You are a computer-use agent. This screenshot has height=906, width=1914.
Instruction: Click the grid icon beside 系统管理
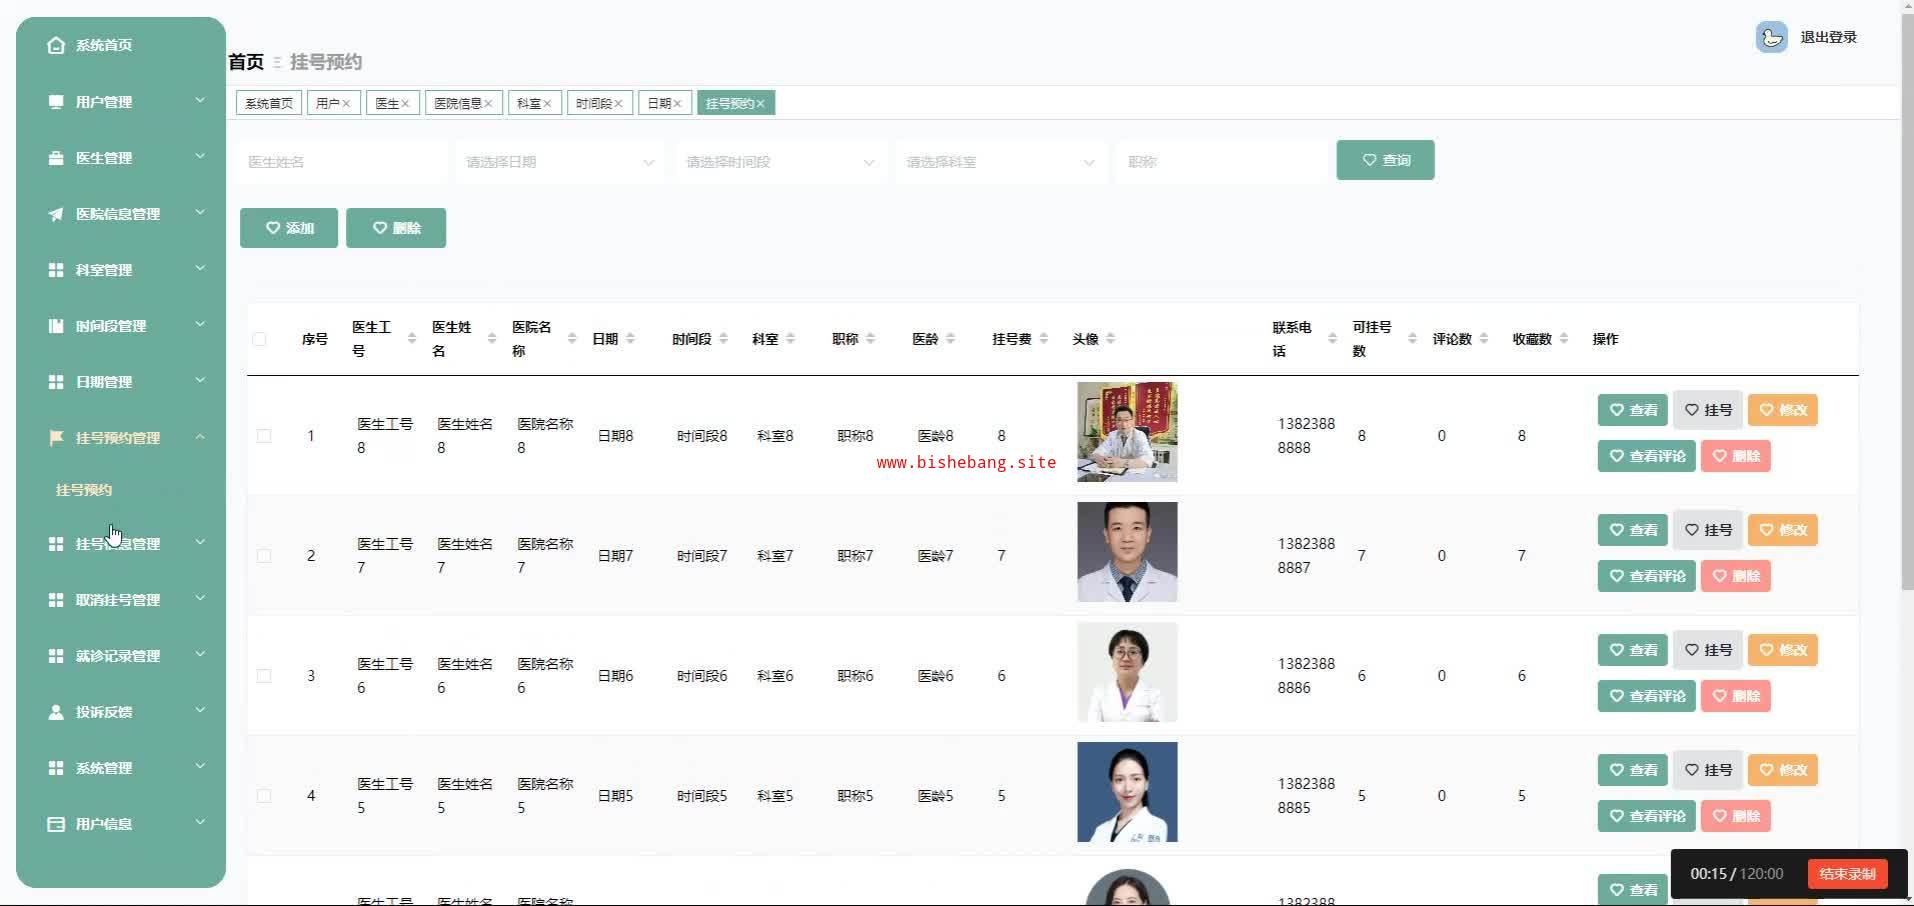click(x=56, y=768)
